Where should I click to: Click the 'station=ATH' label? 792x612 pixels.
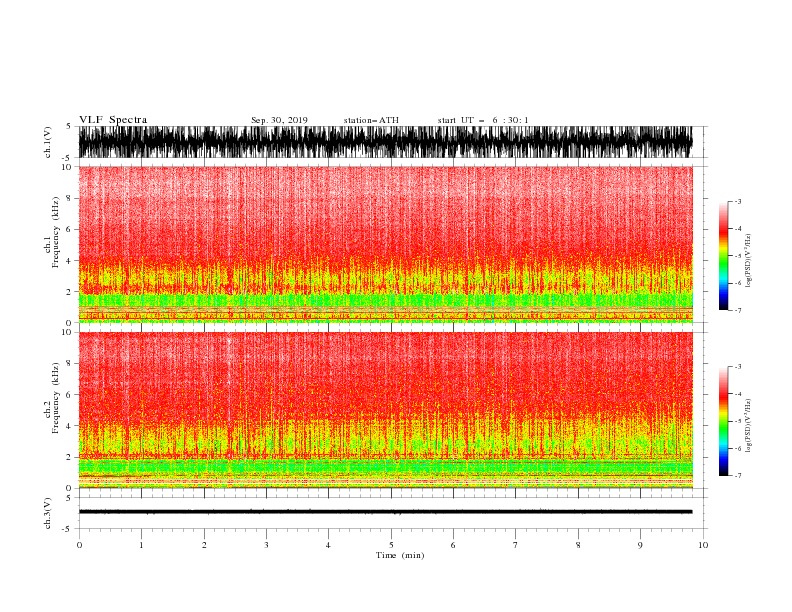371,120
